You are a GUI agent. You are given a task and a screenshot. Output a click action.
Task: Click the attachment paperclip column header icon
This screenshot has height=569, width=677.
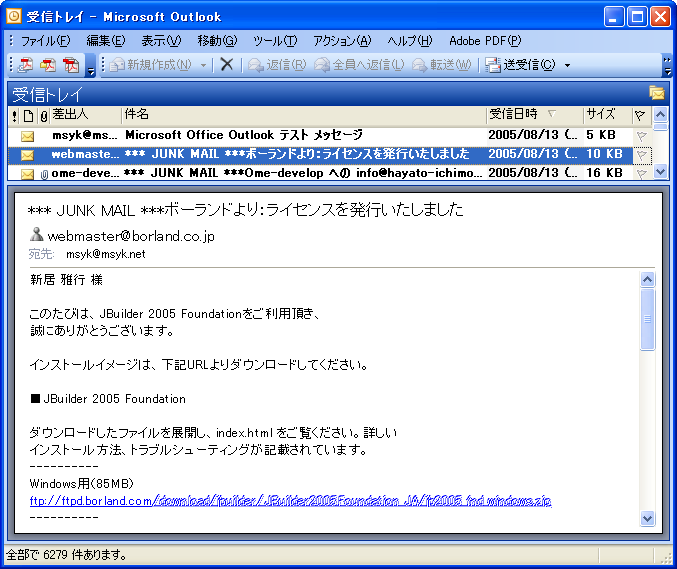43,116
